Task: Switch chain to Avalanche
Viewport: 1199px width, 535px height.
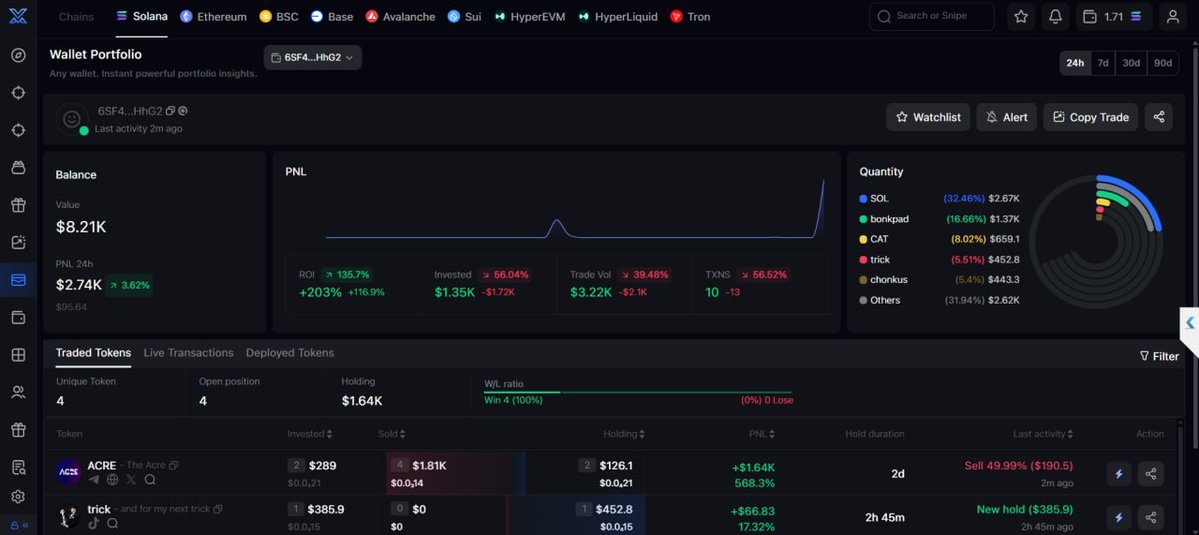Action: [401, 16]
